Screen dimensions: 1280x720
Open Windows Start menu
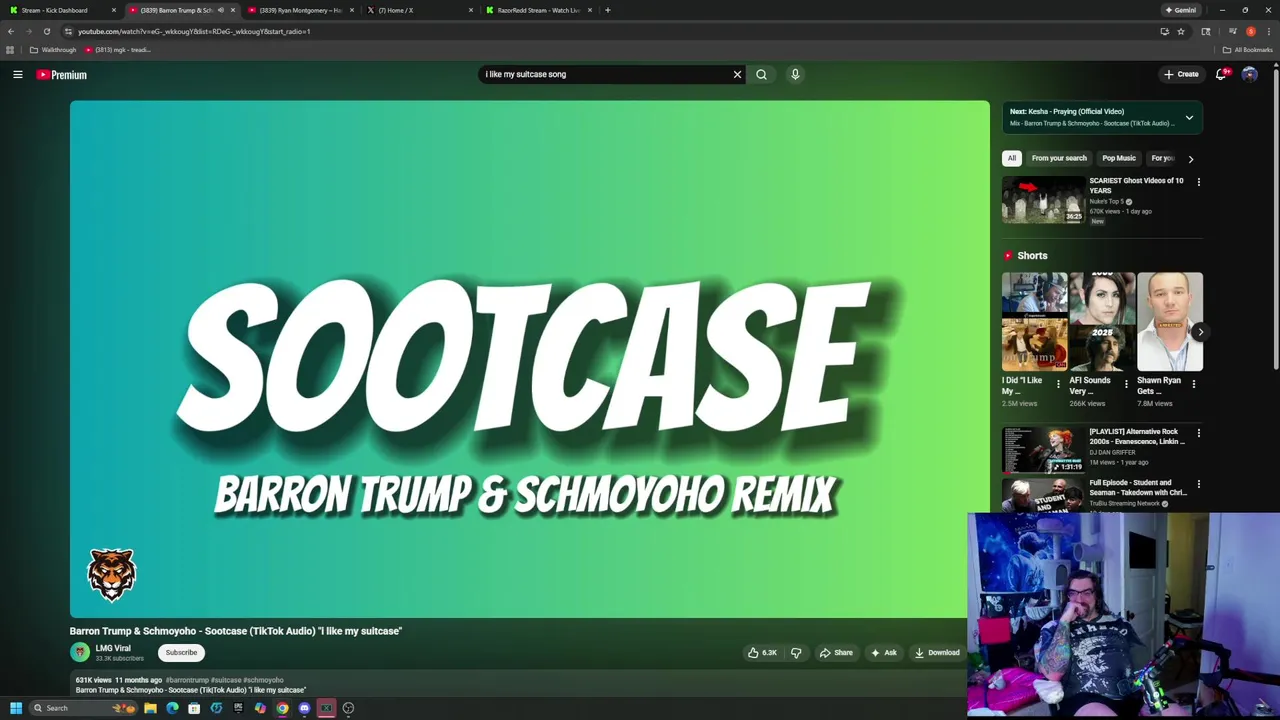pos(16,708)
